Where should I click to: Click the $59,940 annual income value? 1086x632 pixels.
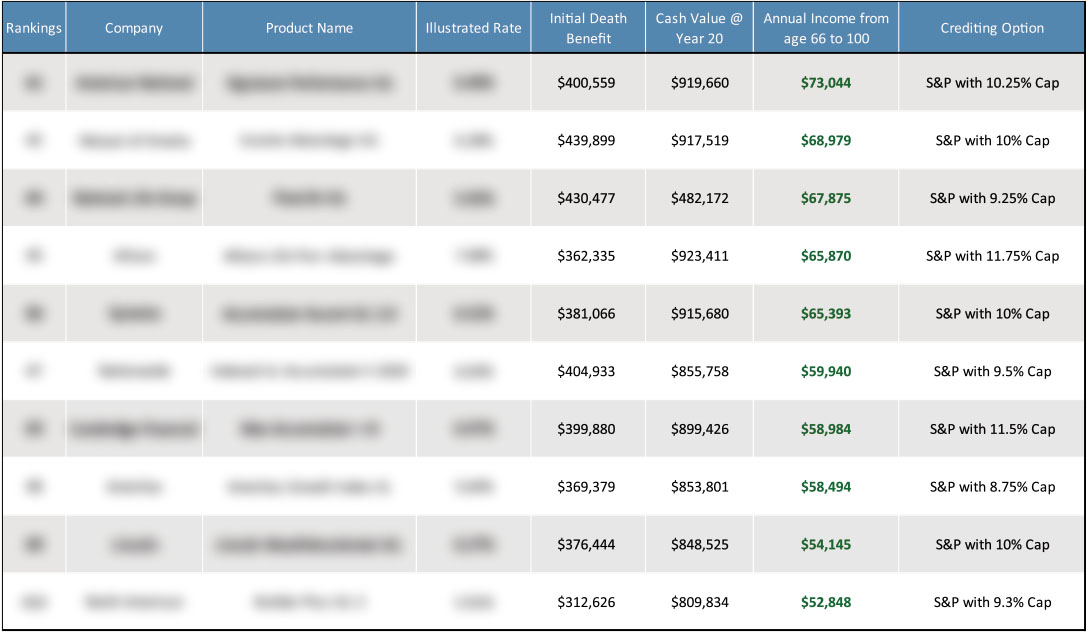[825, 370]
